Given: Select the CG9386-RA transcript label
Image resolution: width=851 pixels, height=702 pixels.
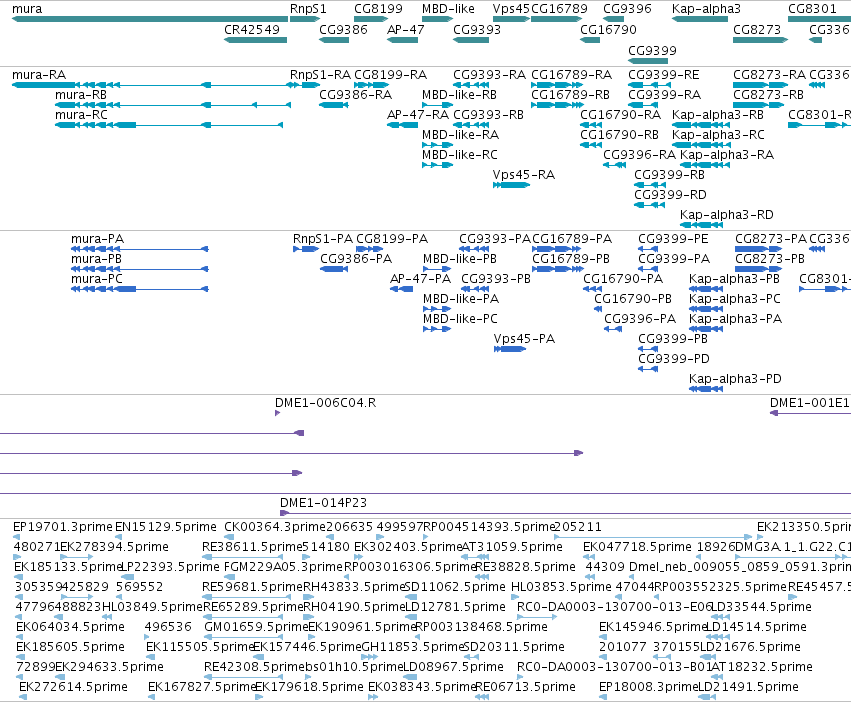Looking at the screenshot, I should [x=355, y=94].
